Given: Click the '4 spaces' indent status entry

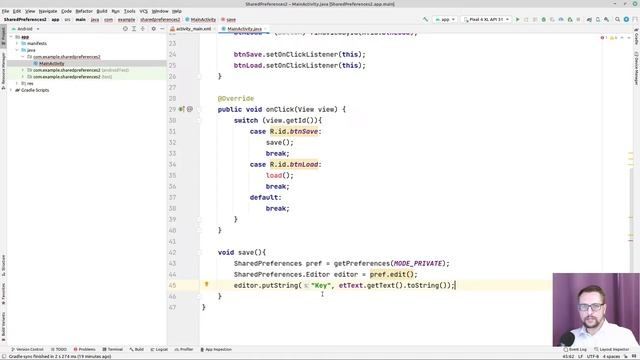Looking at the screenshot, I should click(x=611, y=356).
